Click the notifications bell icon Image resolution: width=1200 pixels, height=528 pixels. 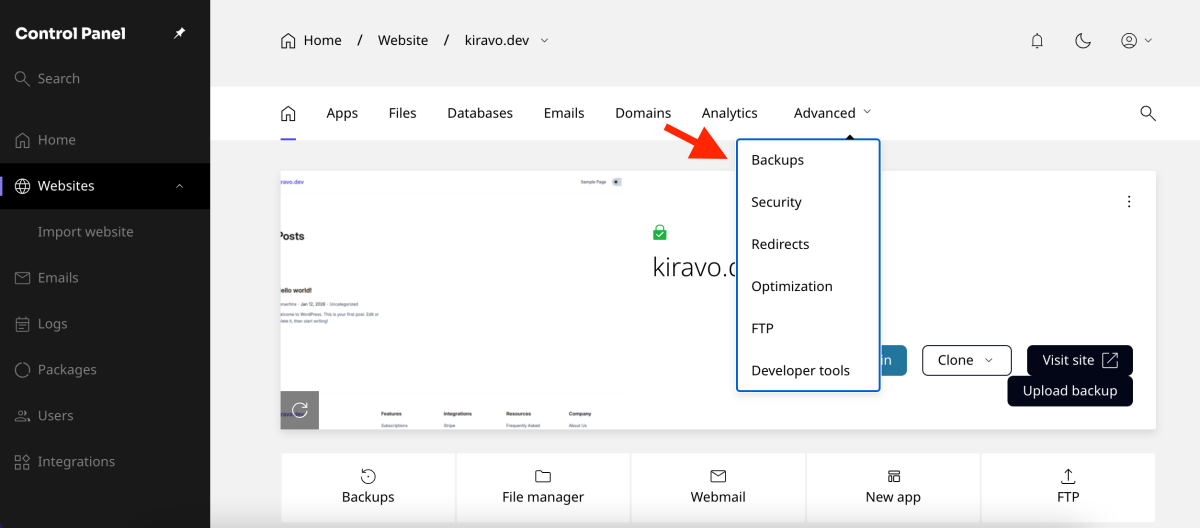[x=1037, y=41]
